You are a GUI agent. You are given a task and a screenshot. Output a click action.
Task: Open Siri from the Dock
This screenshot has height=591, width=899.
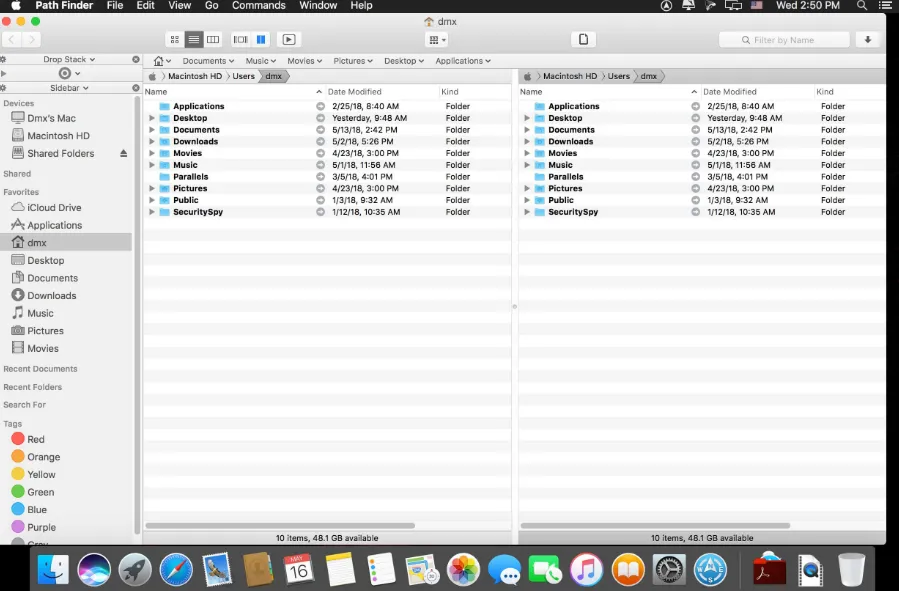tap(94, 570)
